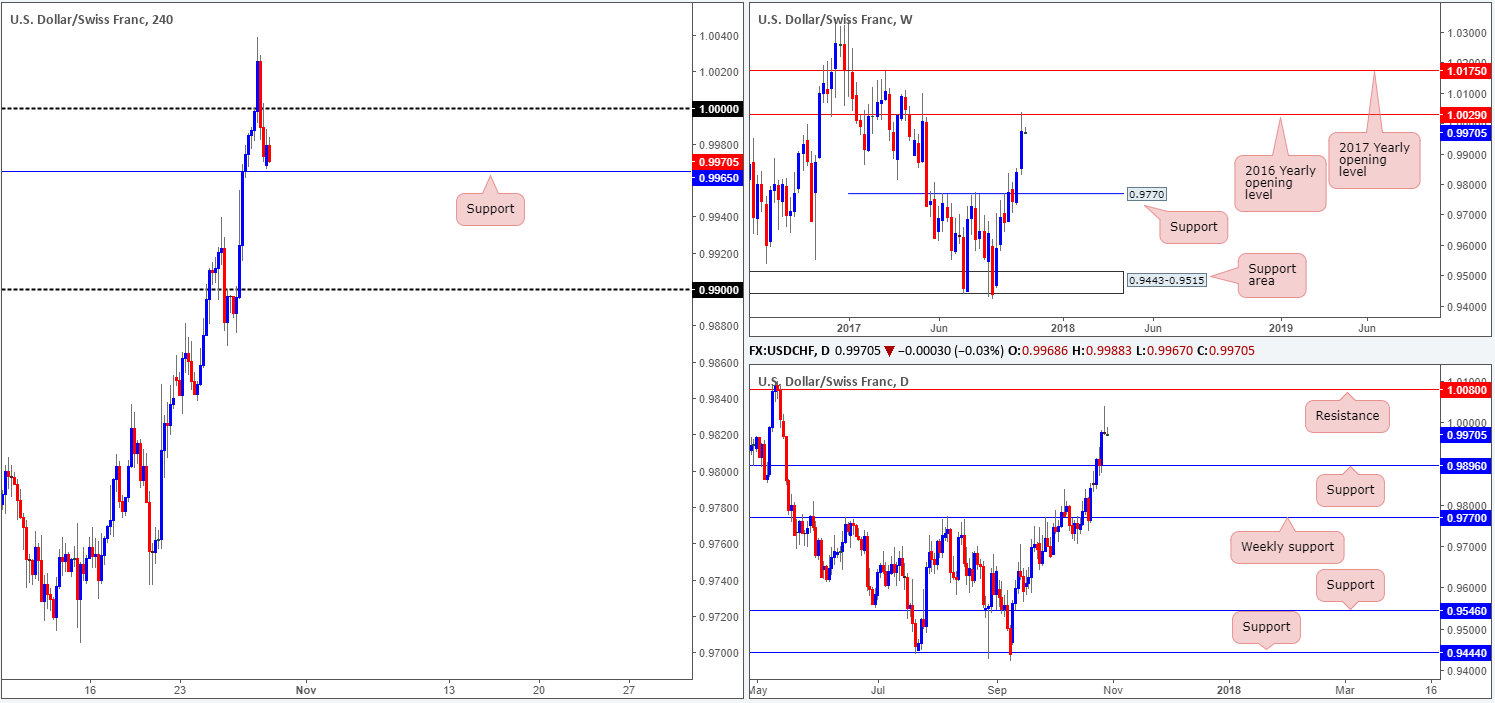Click the blue 0.99705 price tag on the daily axis
The height and width of the screenshot is (703, 1495).
pos(1465,434)
